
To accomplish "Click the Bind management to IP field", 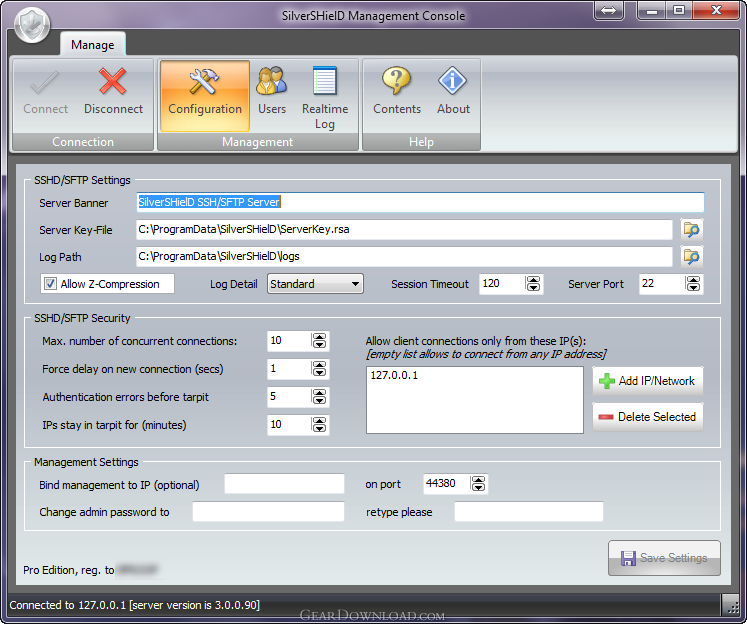I will point(284,484).
